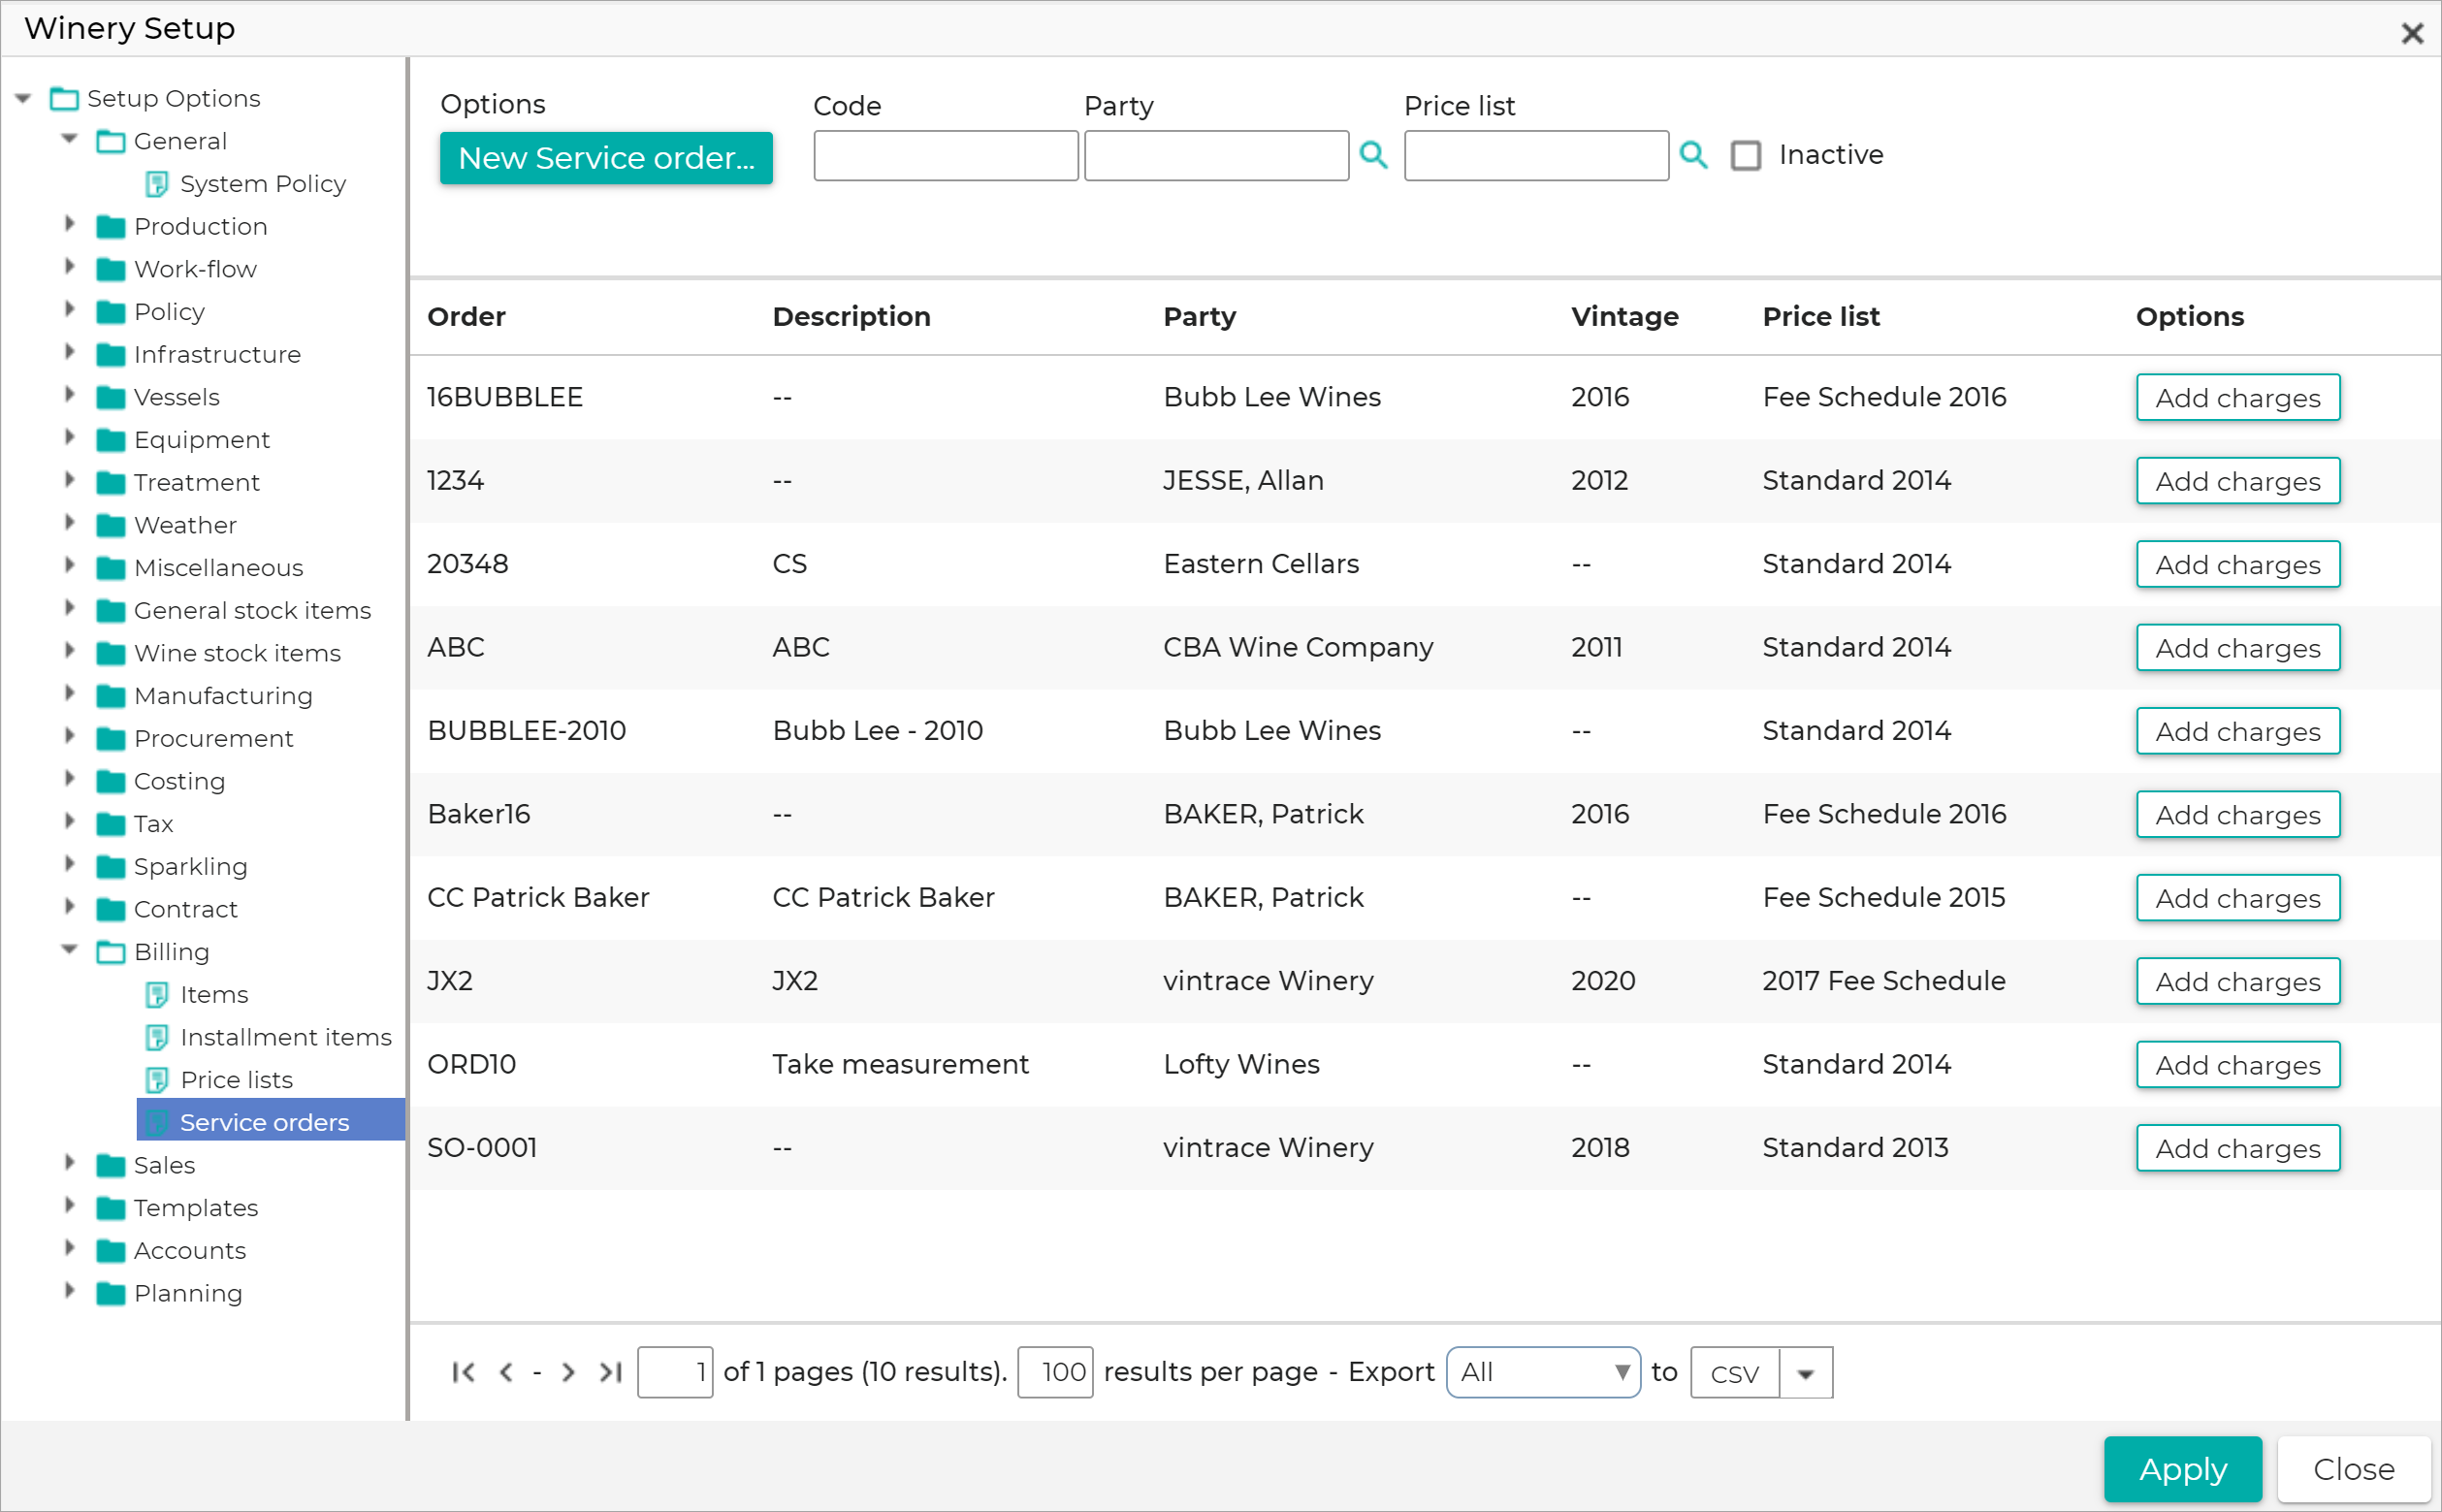Open Miscellaneous in the setup tree
Viewport: 2442px width, 1512px height.
coord(218,568)
